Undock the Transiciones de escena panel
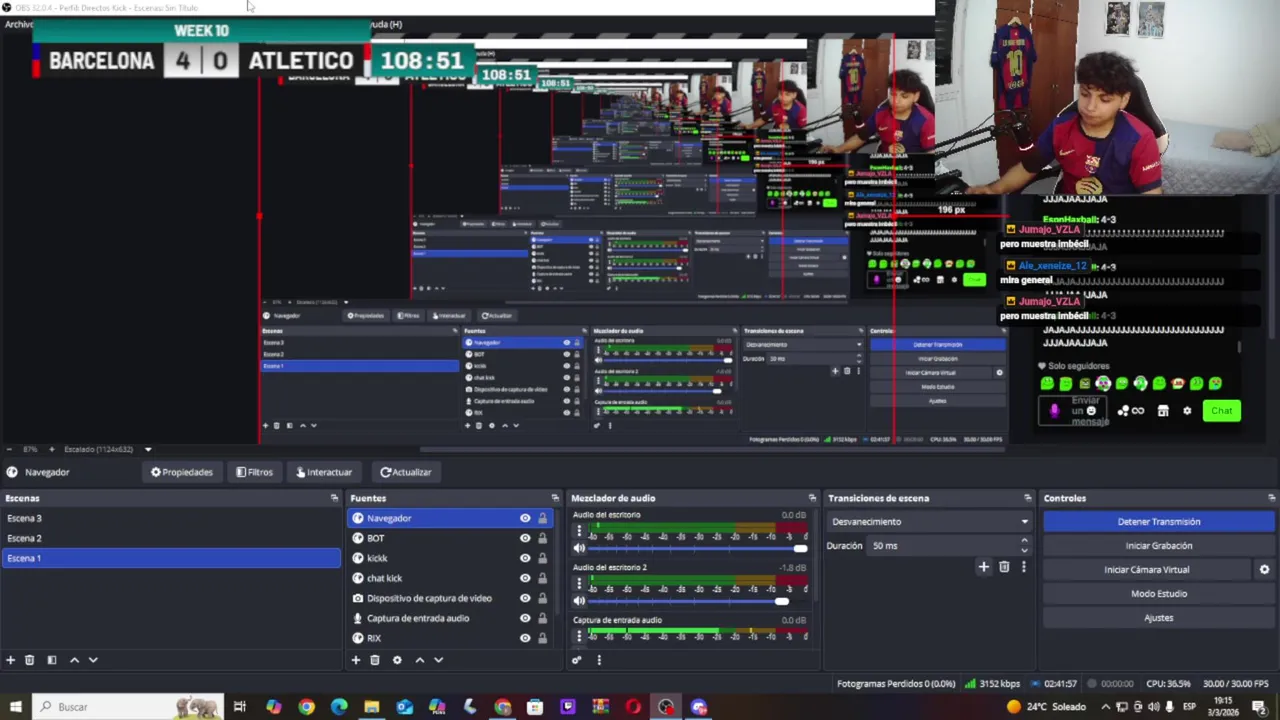 pyautogui.click(x=1027, y=498)
